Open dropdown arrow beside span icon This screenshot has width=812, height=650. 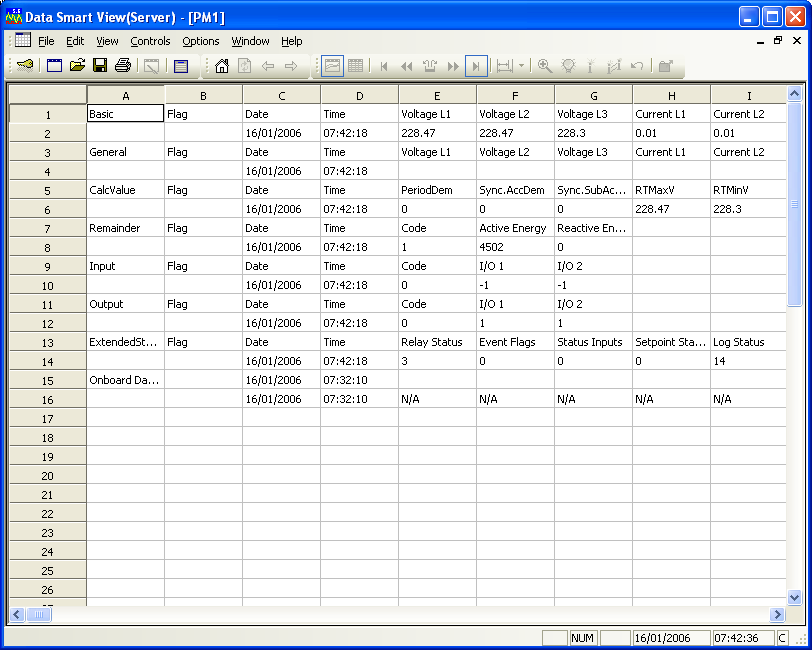(521, 66)
